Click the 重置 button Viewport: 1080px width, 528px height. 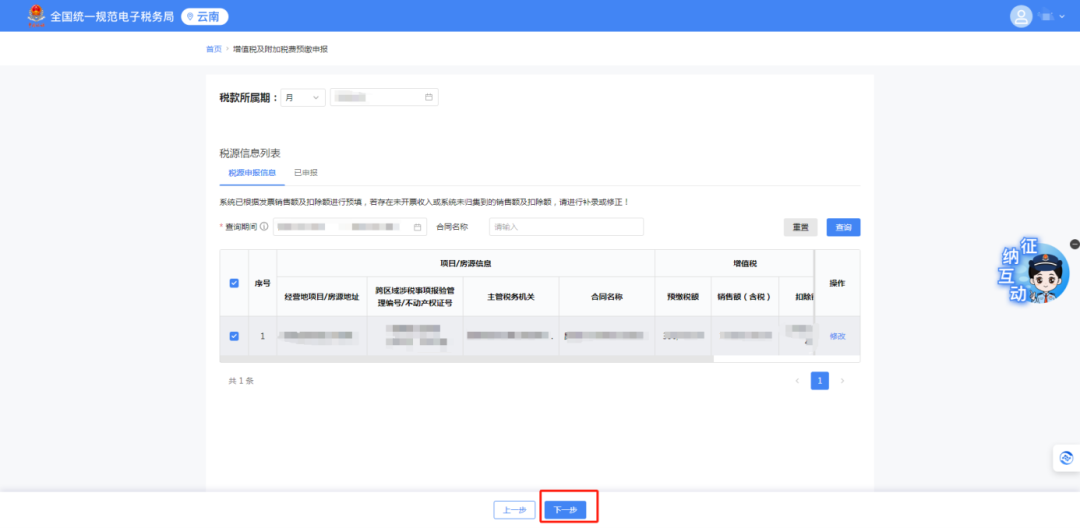click(x=800, y=227)
